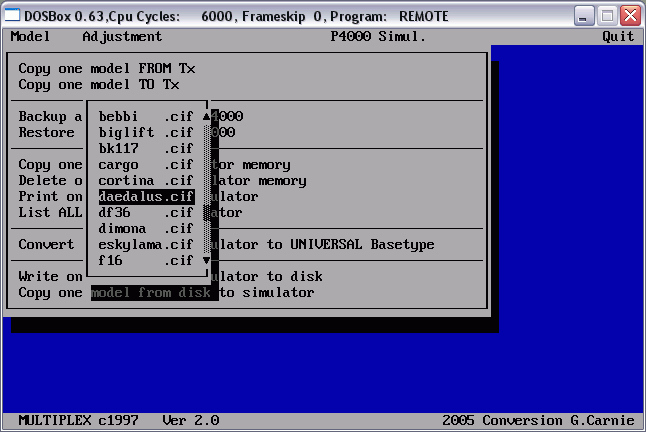Viewport: 646px width, 432px height.
Task: Select Copy one model from disk to simulator
Action: [166, 293]
